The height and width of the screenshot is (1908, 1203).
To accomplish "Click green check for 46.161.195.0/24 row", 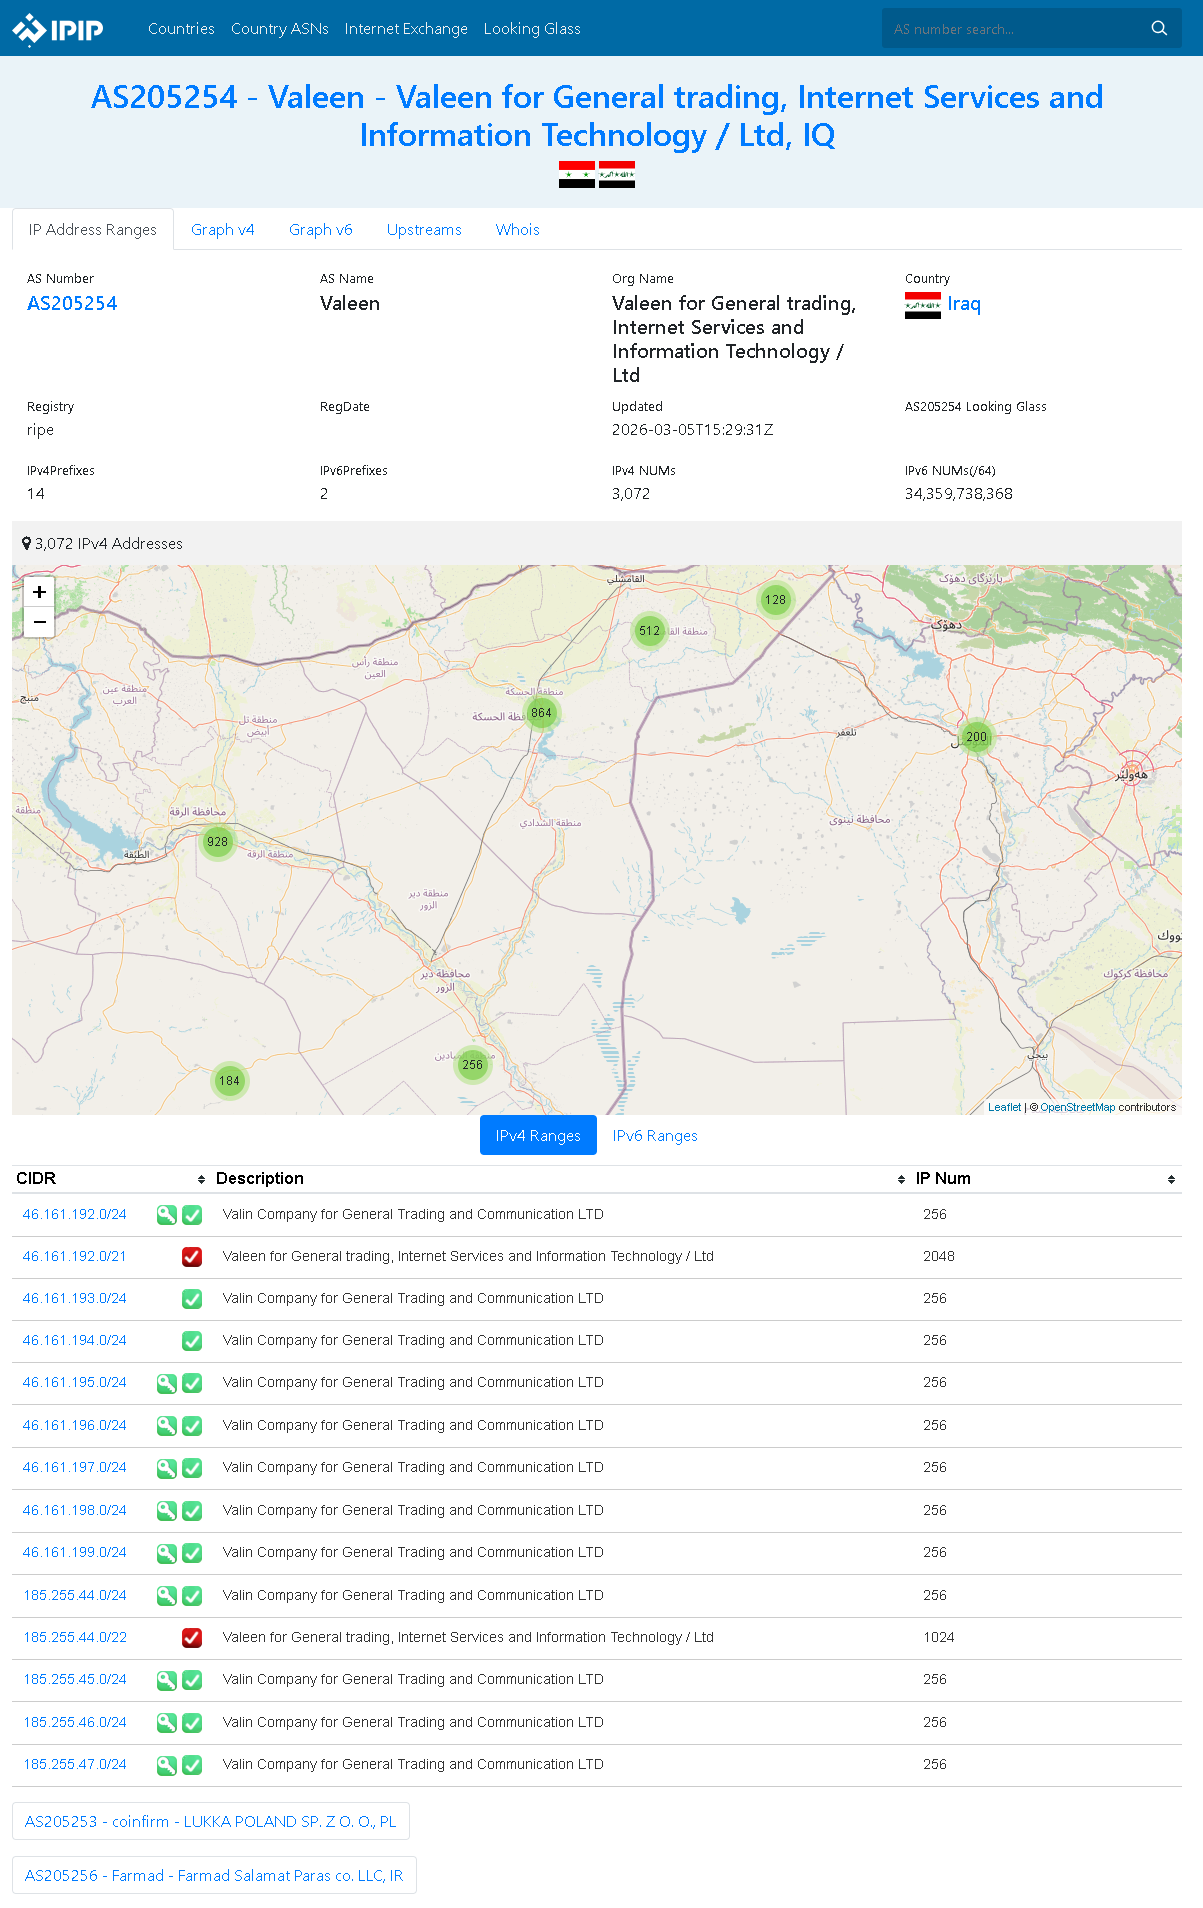I will (x=192, y=1383).
